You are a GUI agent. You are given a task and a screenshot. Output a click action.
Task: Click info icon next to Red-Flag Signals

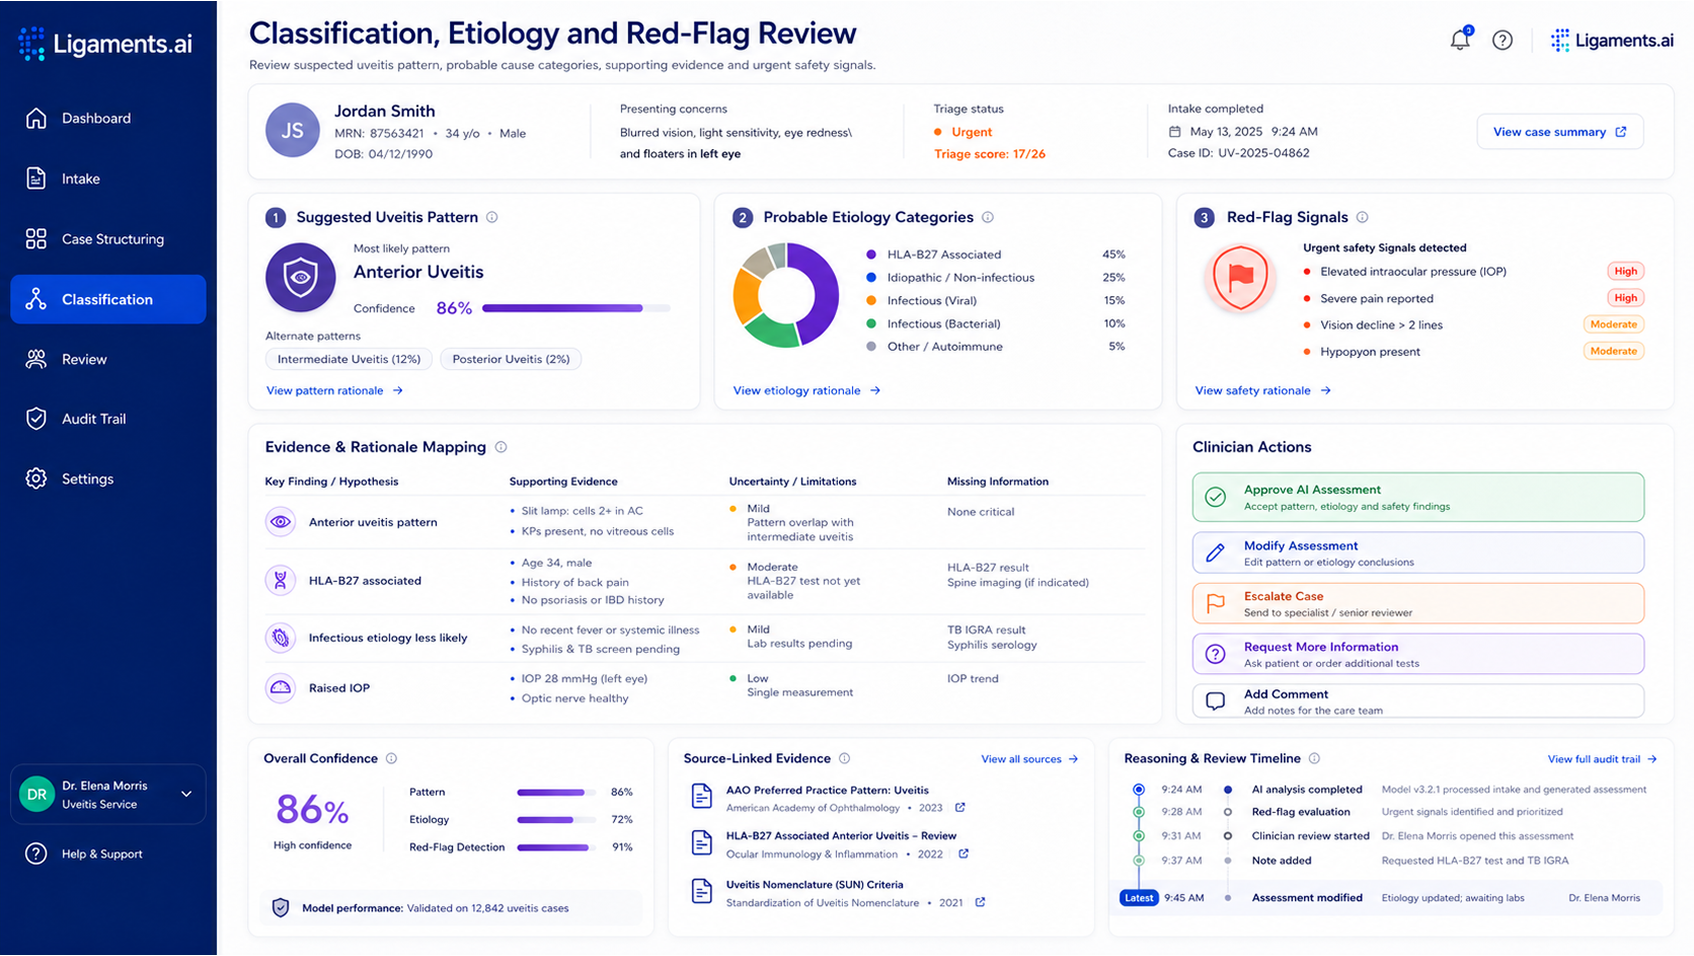pyautogui.click(x=1362, y=217)
